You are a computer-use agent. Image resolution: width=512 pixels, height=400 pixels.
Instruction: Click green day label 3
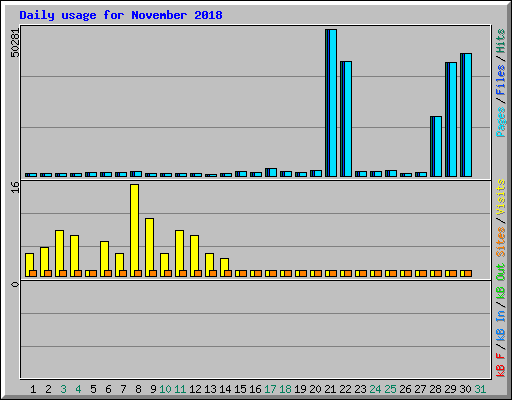tap(63, 389)
